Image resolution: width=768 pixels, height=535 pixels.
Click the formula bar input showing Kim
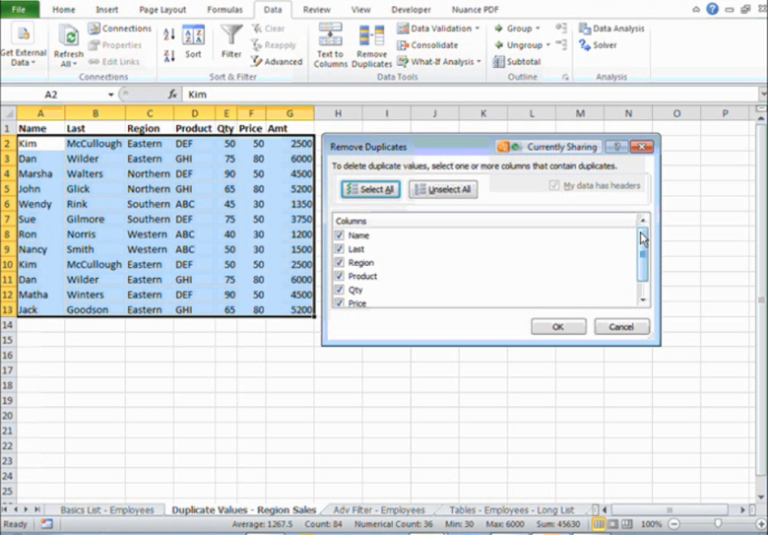[x=469, y=95]
